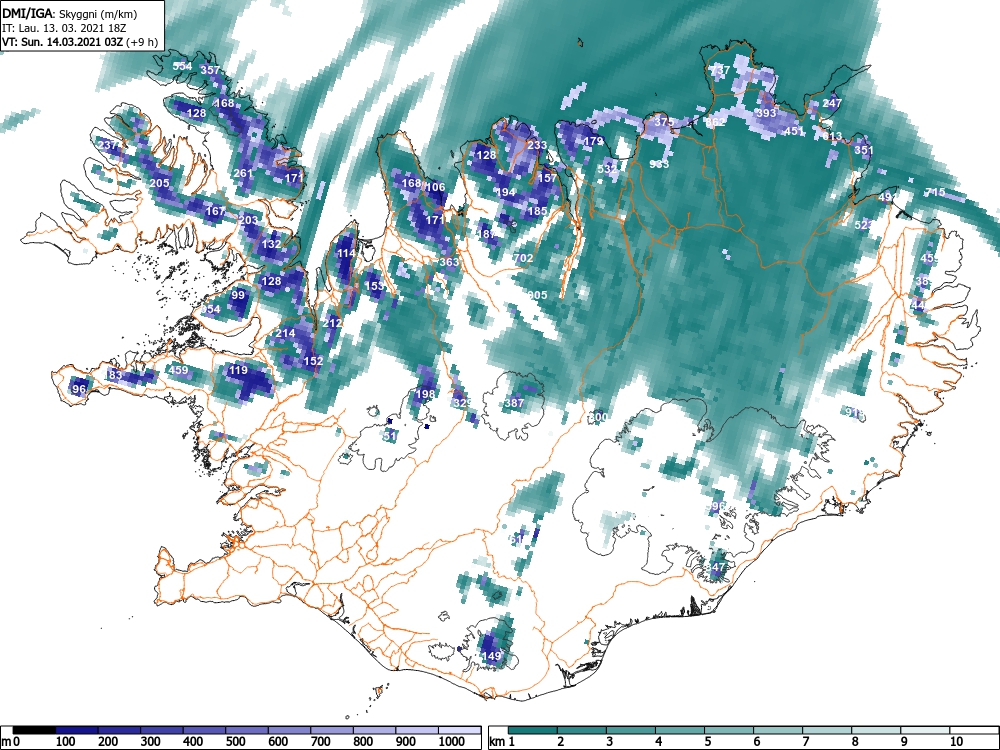Click visibility value 185 on the map
The image size is (1000, 750).
[538, 210]
